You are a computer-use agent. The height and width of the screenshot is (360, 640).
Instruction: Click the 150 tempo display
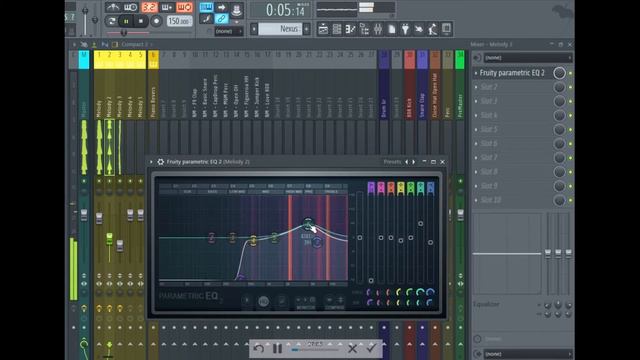[x=179, y=21]
